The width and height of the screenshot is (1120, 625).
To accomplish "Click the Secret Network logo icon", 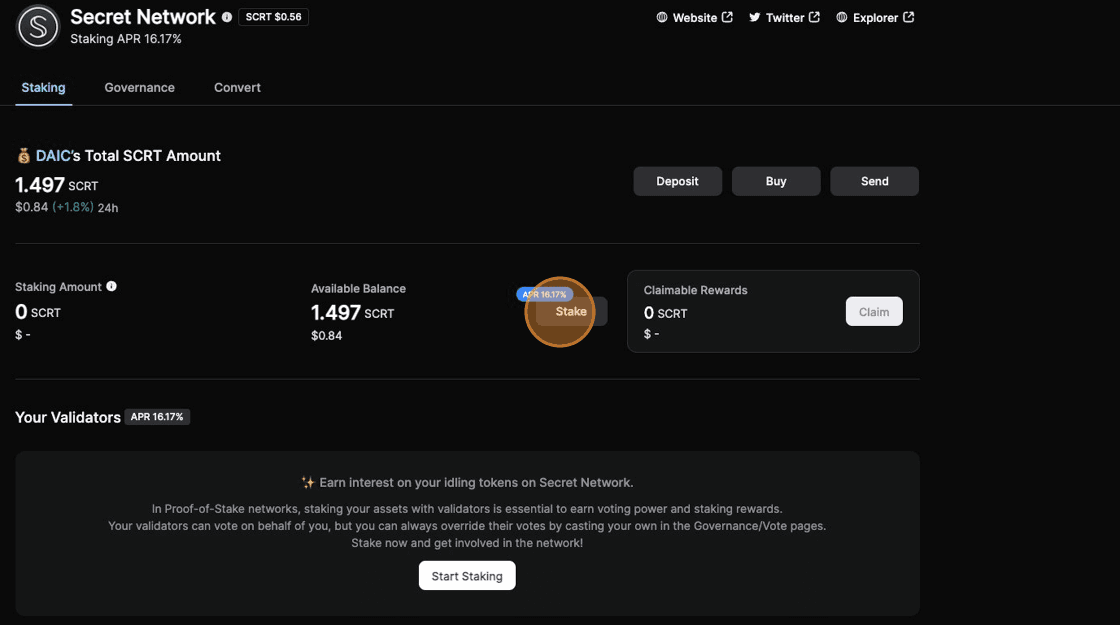I will click(38, 27).
